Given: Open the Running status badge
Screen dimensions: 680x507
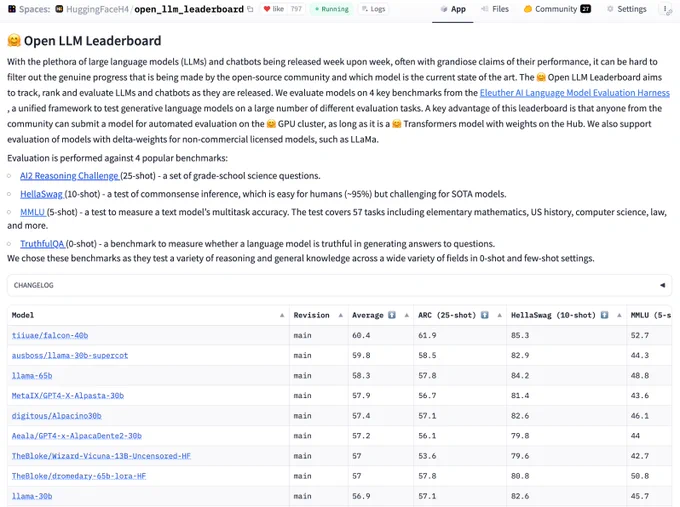Looking at the screenshot, I should [x=332, y=9].
